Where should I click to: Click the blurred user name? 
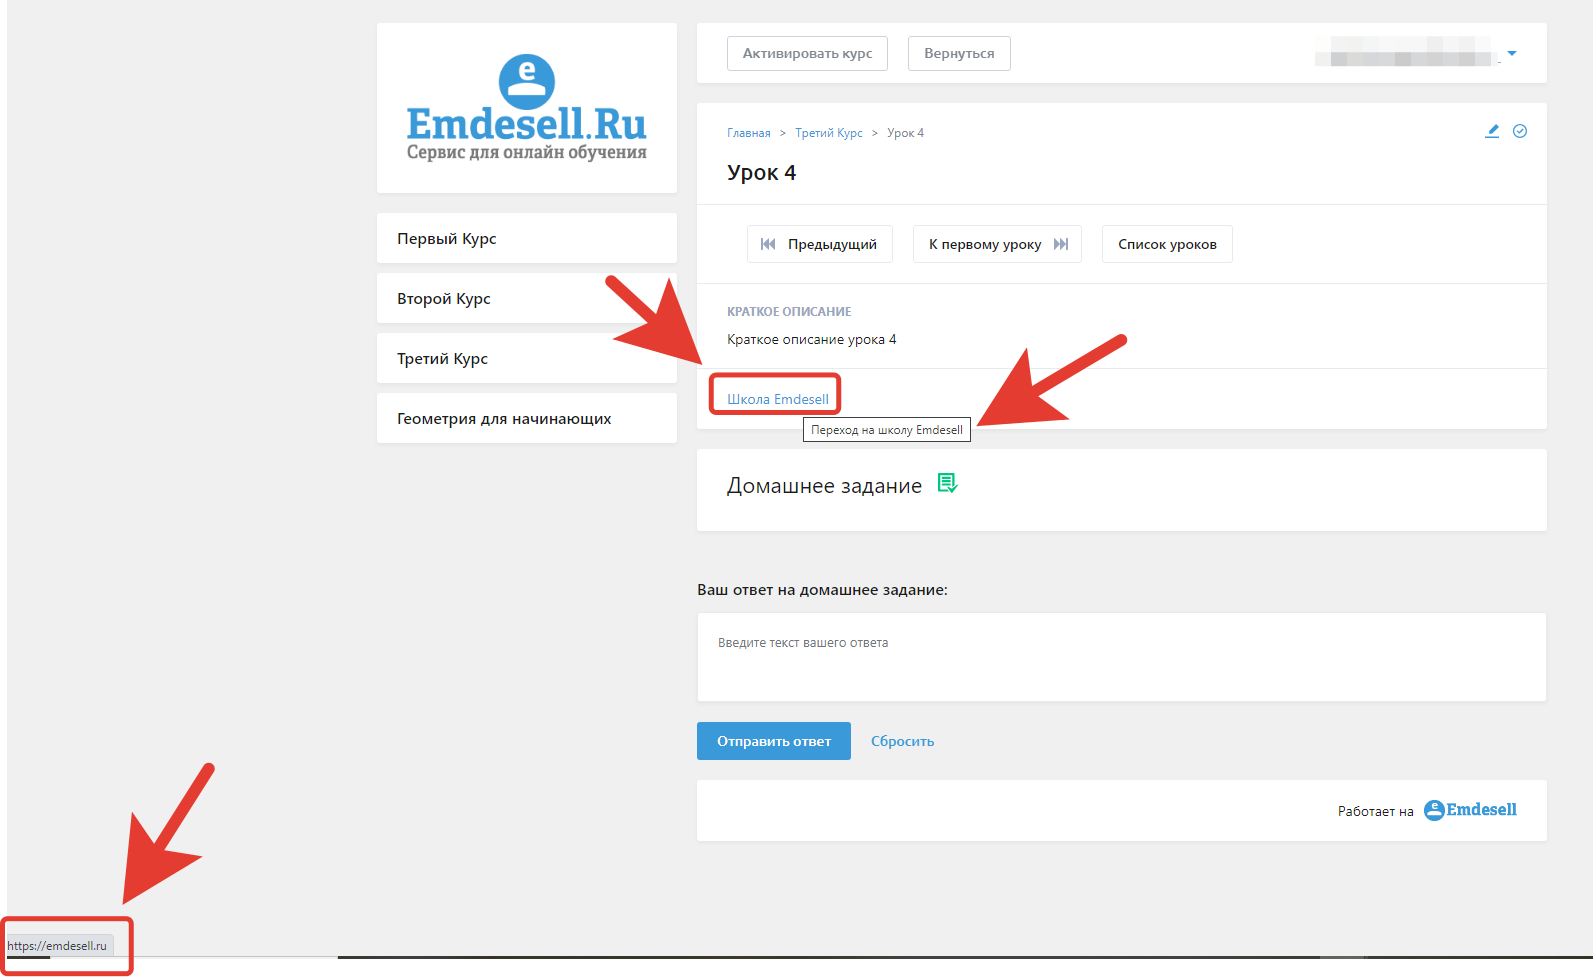1406,52
